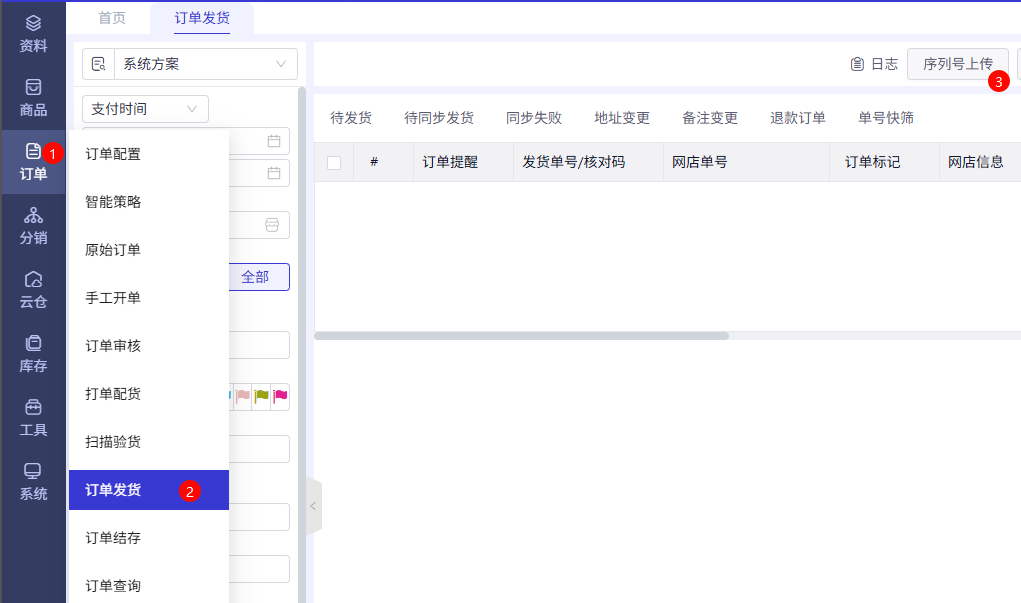Screen dimensions: 1021x603
Task: Expand the 系统方案 dropdown
Action: [206, 64]
